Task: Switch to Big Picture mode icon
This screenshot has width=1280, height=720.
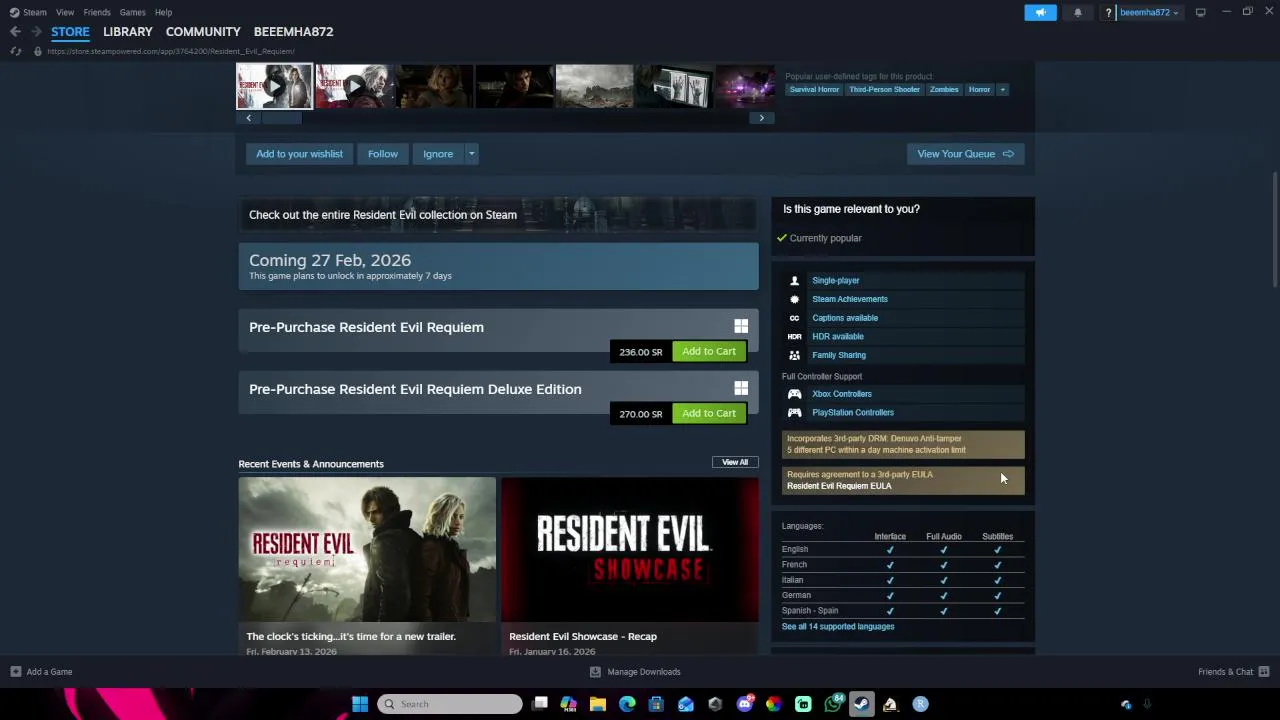Action: tap(1200, 12)
